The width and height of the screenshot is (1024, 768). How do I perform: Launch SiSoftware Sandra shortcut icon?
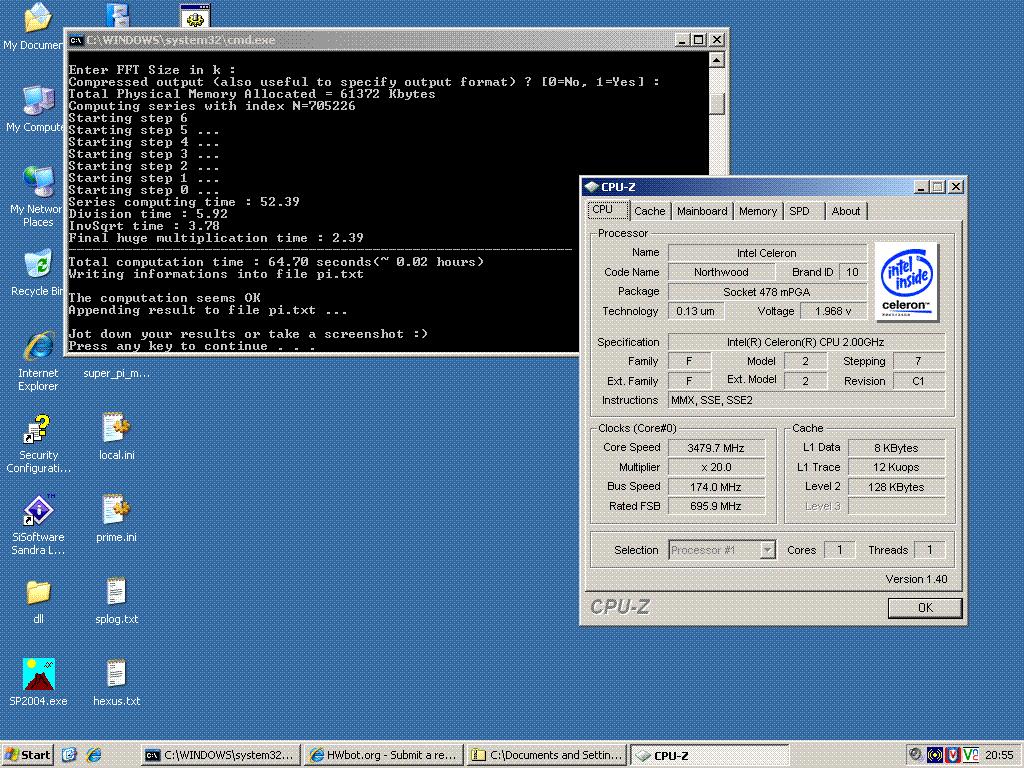pyautogui.click(x=38, y=510)
